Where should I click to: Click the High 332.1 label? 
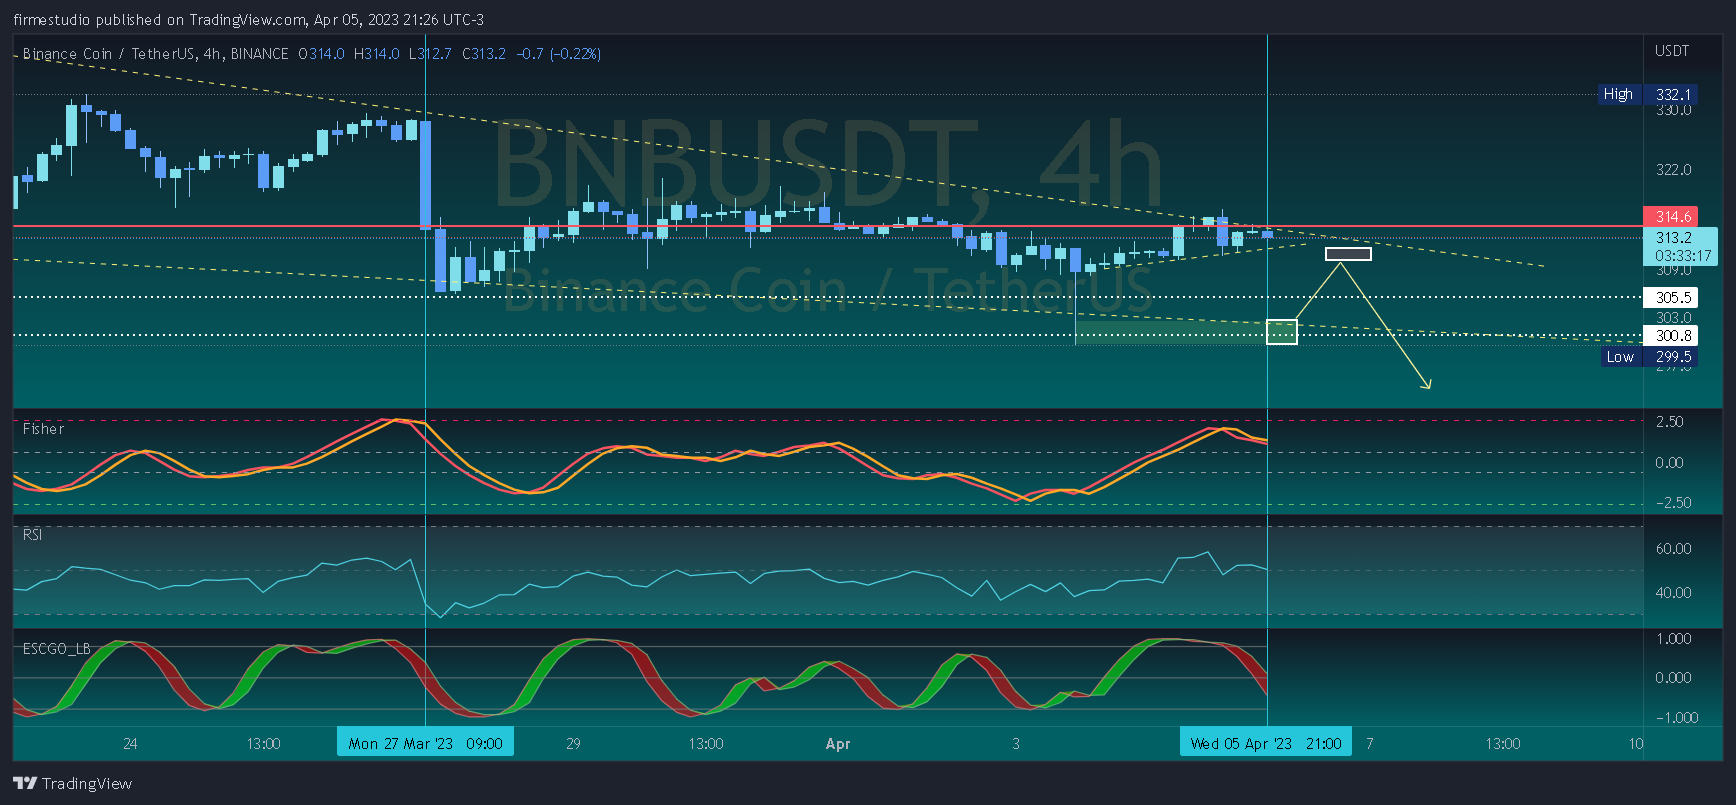click(x=1647, y=94)
